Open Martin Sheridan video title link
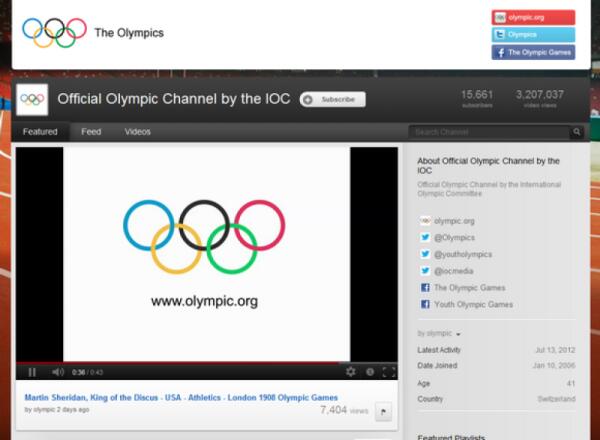The height and width of the screenshot is (440, 600). click(x=181, y=398)
